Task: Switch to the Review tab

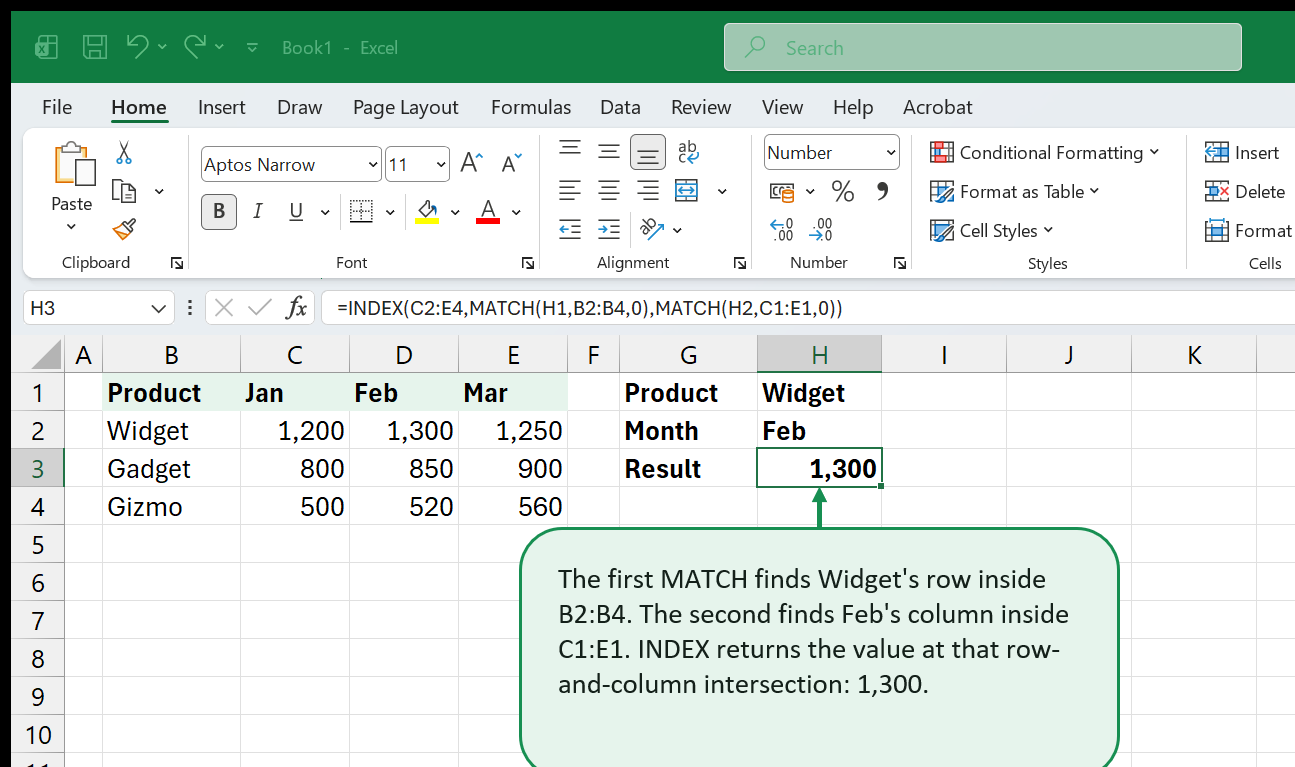Action: coord(701,107)
